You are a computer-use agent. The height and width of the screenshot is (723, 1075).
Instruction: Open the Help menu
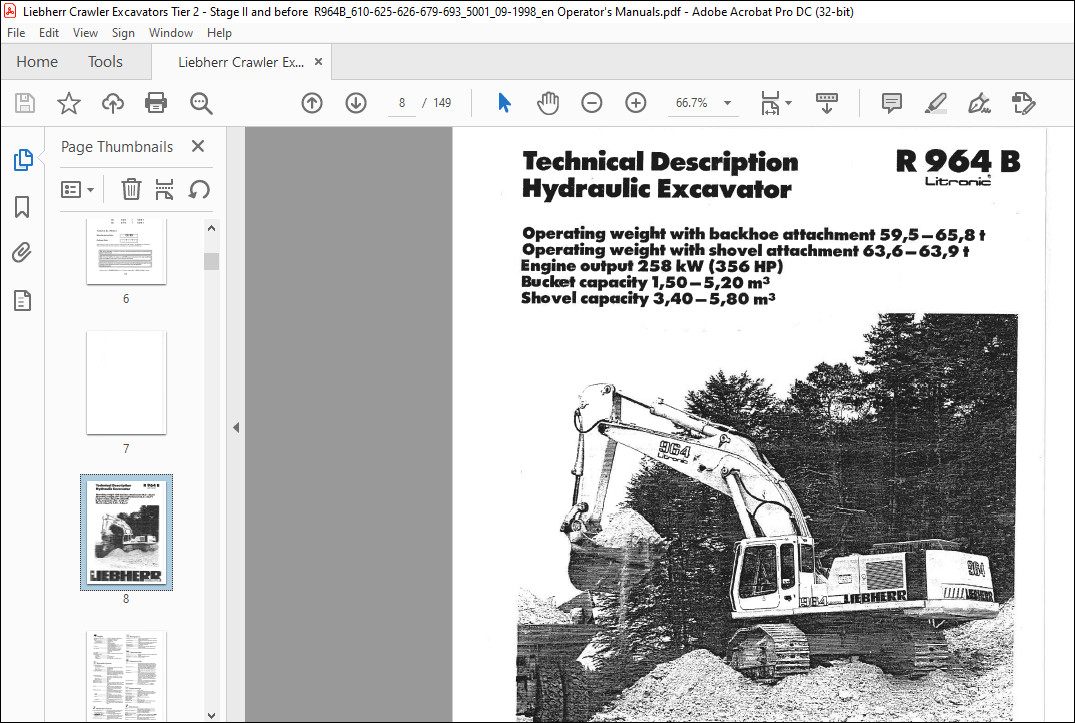coord(219,33)
